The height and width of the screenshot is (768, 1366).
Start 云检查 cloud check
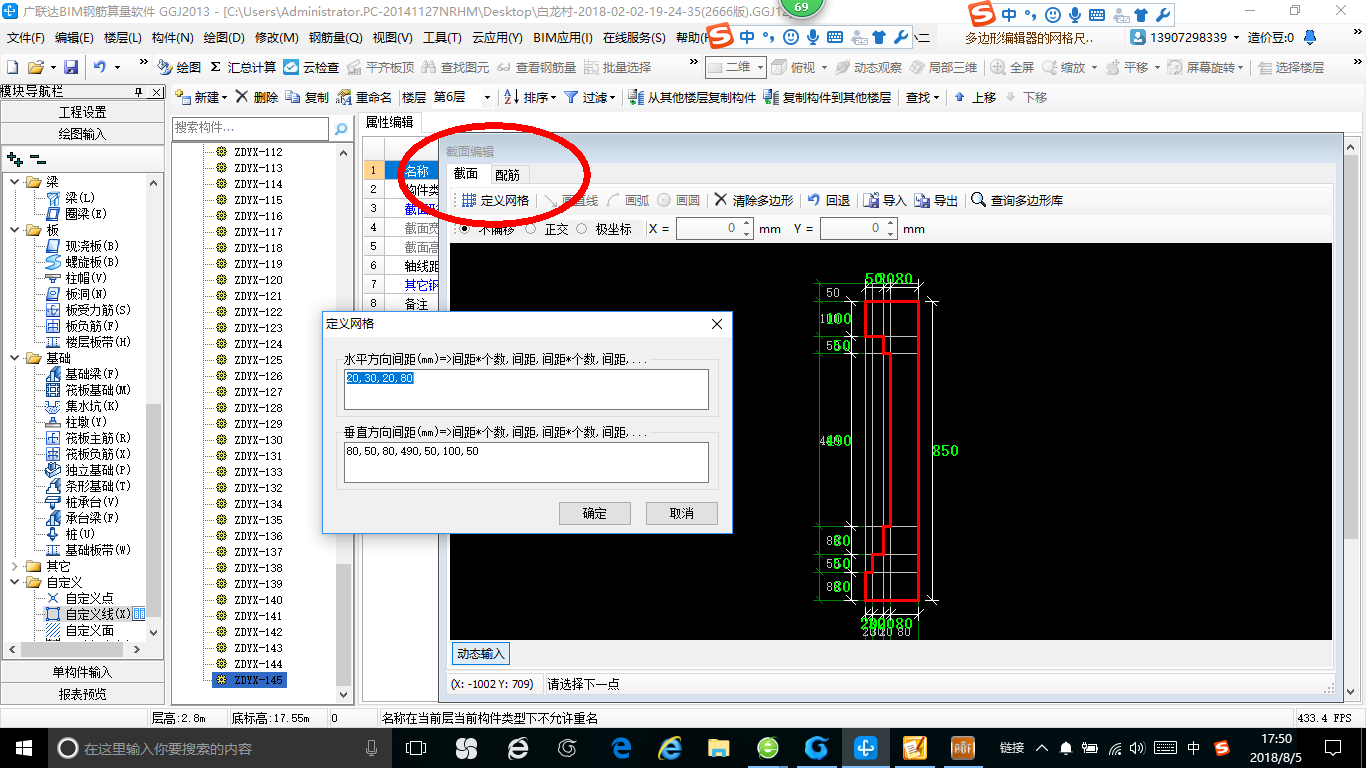311,67
